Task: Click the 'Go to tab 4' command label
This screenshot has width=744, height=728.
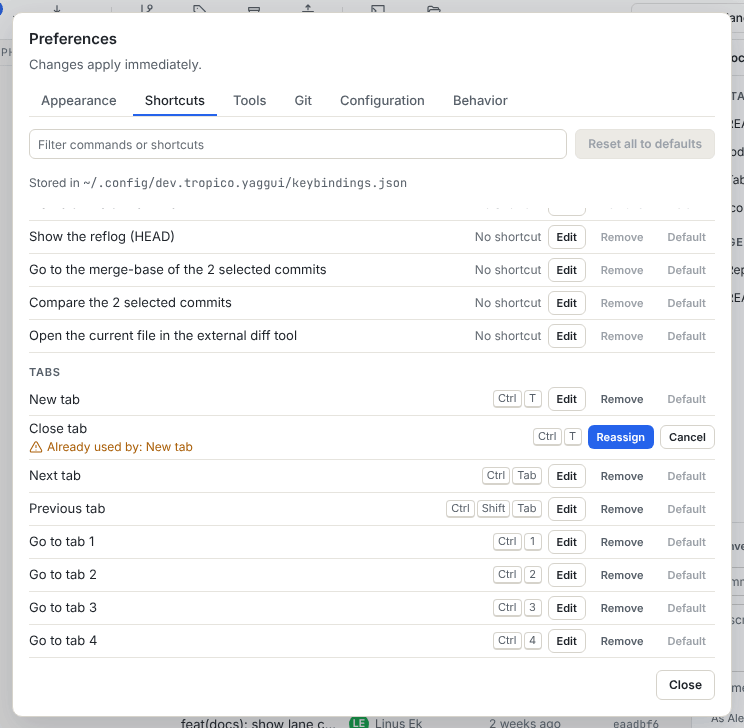Action: (63, 641)
